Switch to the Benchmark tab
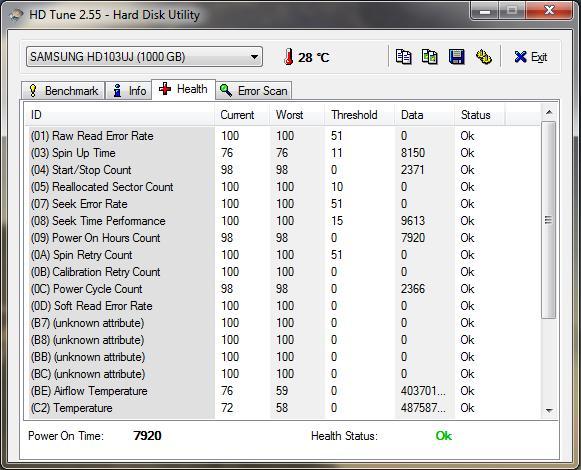The image size is (581, 470). [x=63, y=90]
